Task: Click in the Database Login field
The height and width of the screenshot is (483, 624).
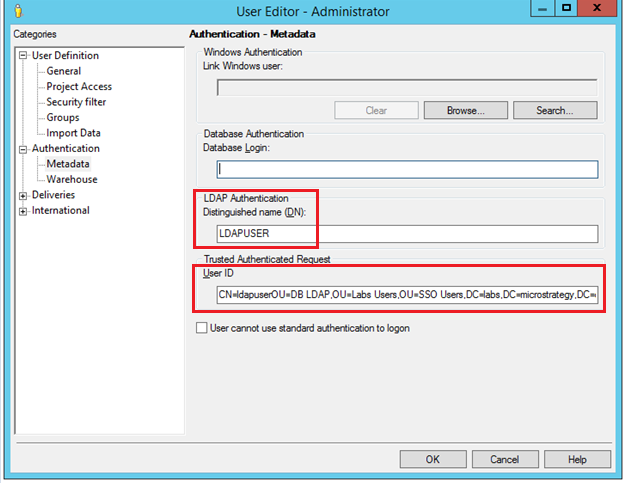Action: pyautogui.click(x=407, y=170)
